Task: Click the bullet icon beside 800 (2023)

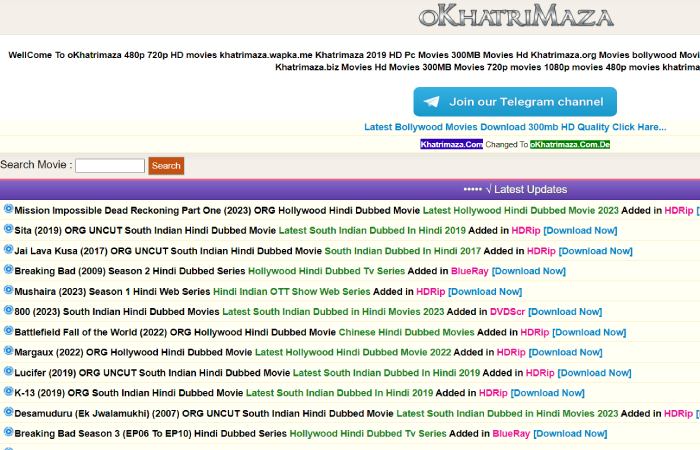Action: [x=8, y=310]
